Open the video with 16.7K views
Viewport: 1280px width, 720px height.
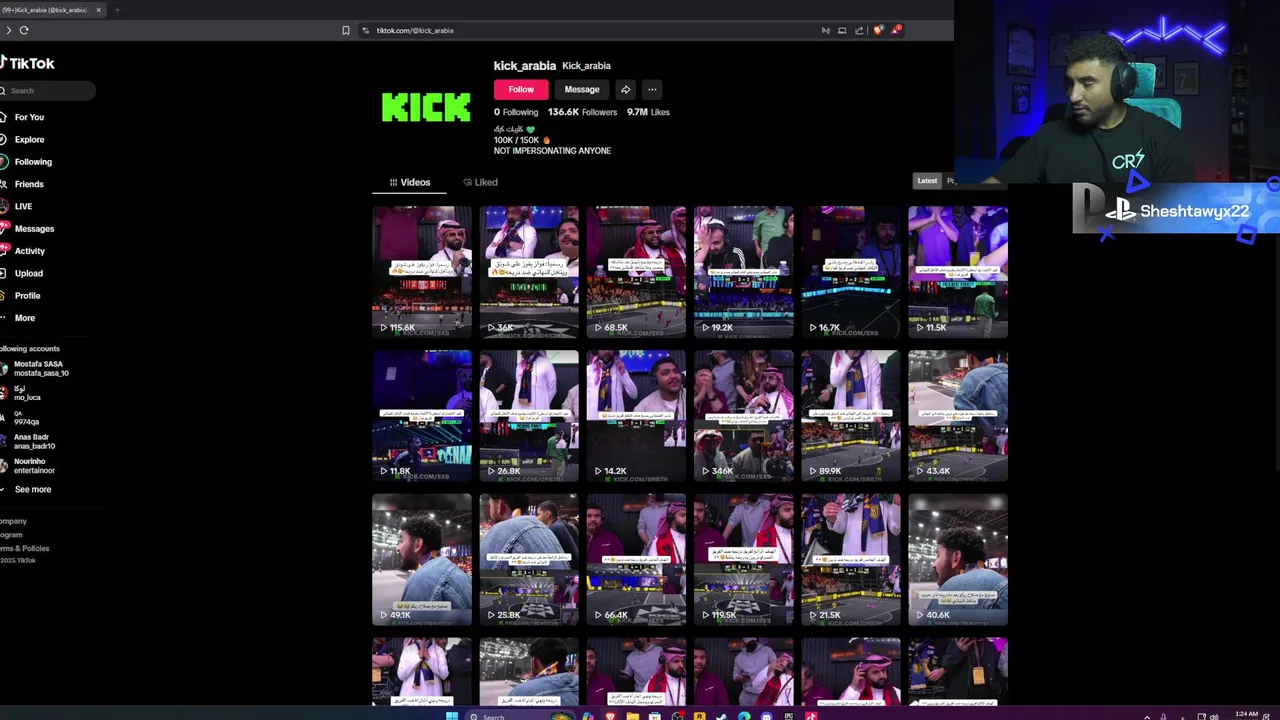[851, 272]
